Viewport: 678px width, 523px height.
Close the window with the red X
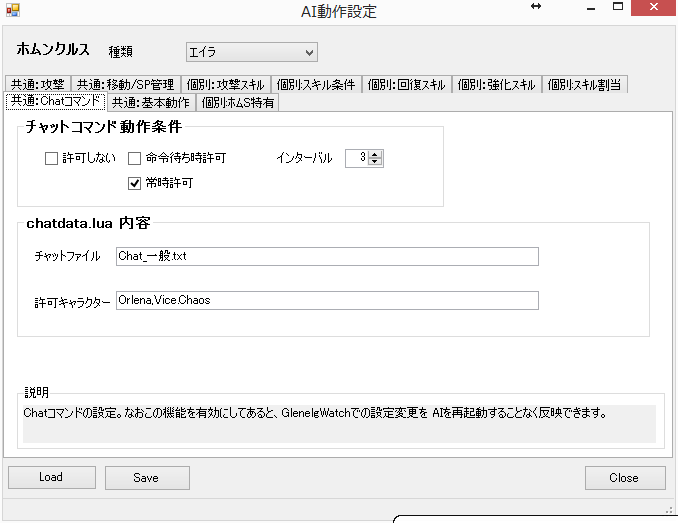coord(654,8)
